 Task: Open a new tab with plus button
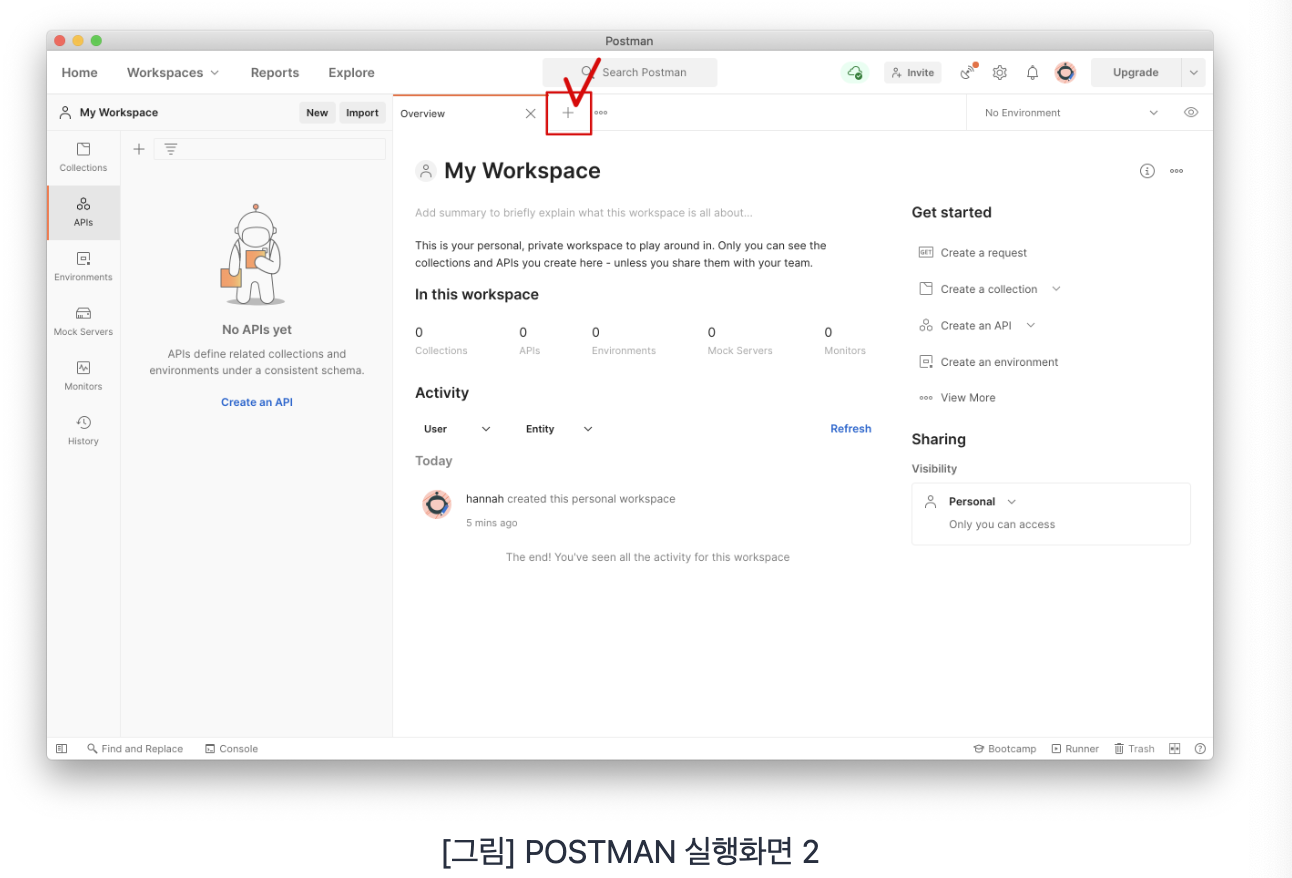coord(568,113)
